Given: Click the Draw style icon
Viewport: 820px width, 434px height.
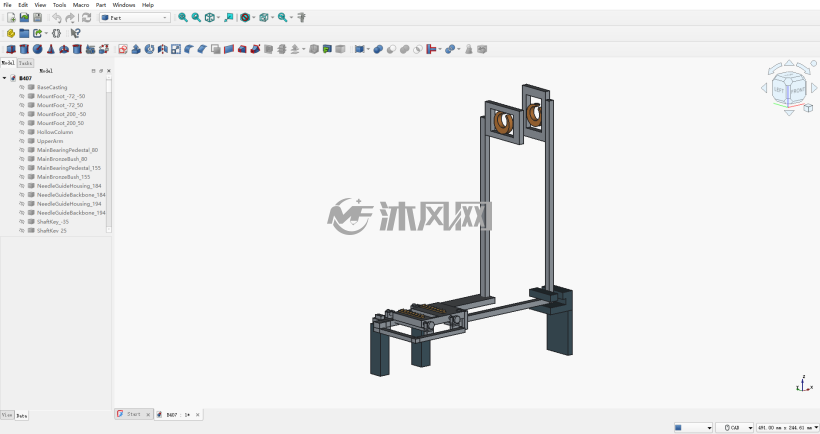Looking at the screenshot, I should (x=245, y=17).
